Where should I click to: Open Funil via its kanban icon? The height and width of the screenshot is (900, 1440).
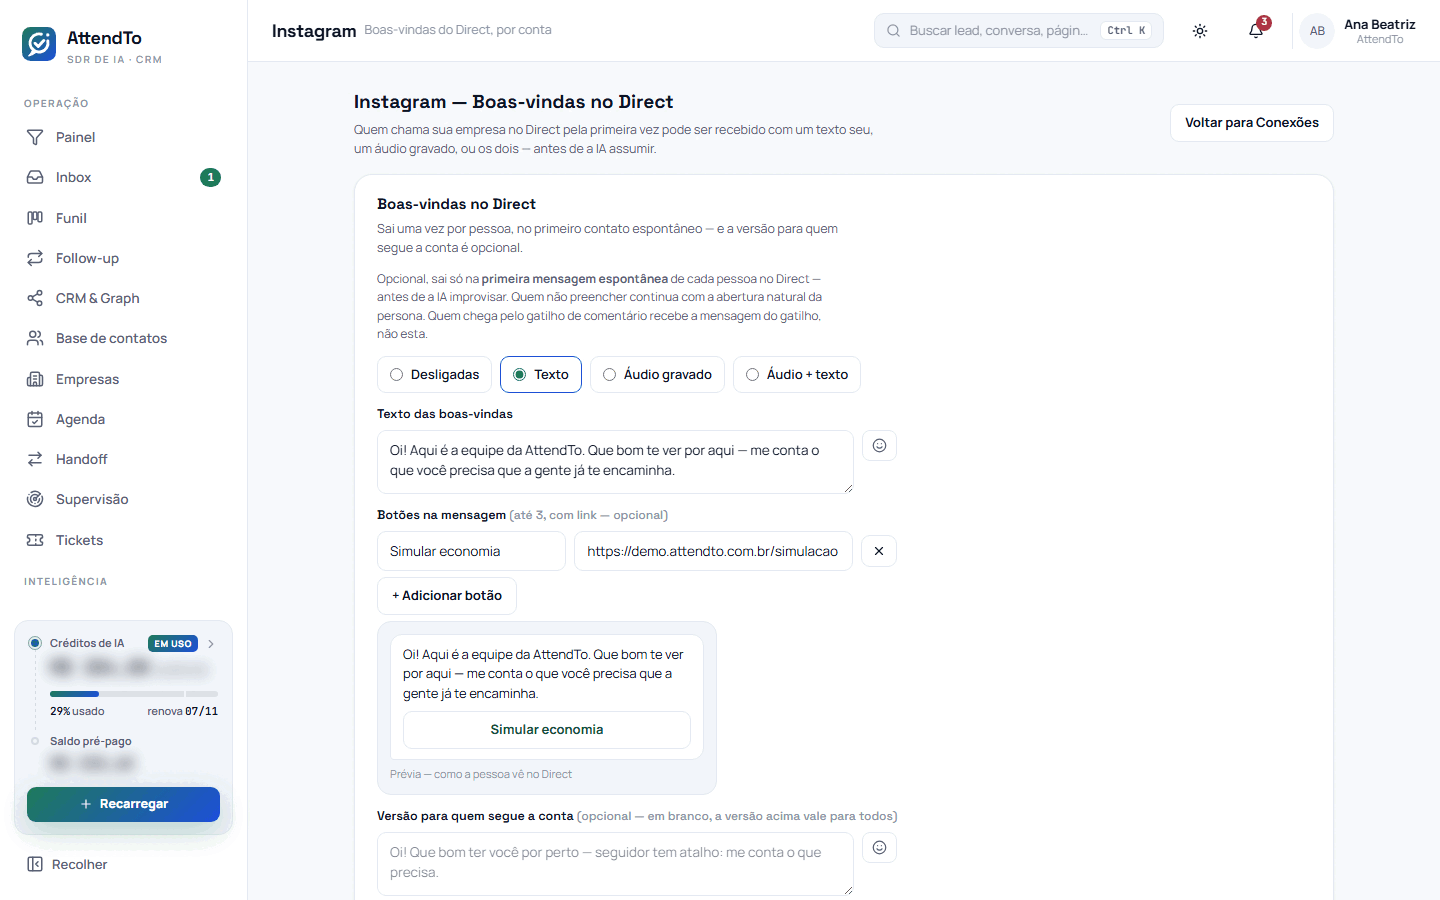(x=35, y=218)
